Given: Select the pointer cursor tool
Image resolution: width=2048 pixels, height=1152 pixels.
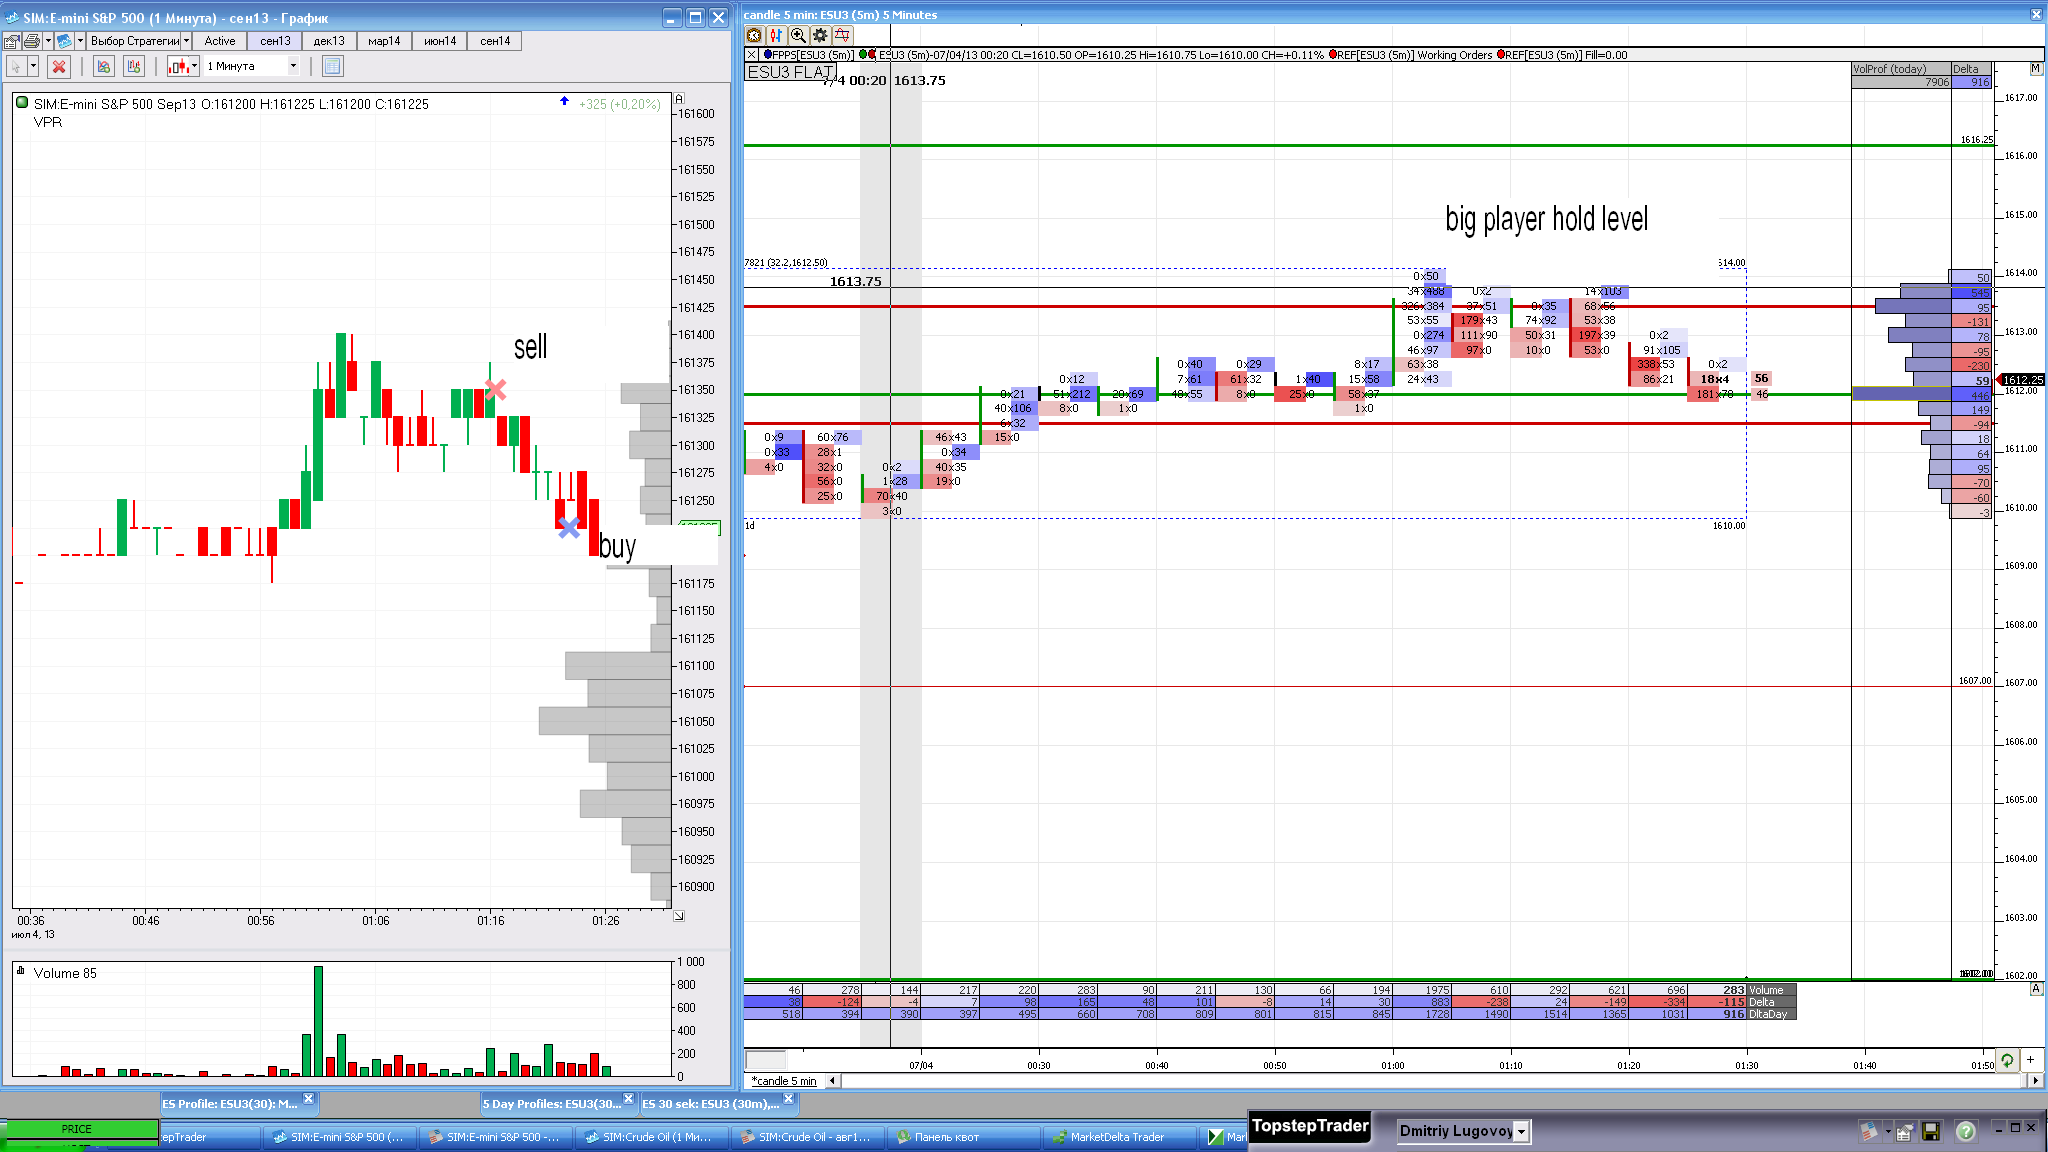Looking at the screenshot, I should 17,66.
